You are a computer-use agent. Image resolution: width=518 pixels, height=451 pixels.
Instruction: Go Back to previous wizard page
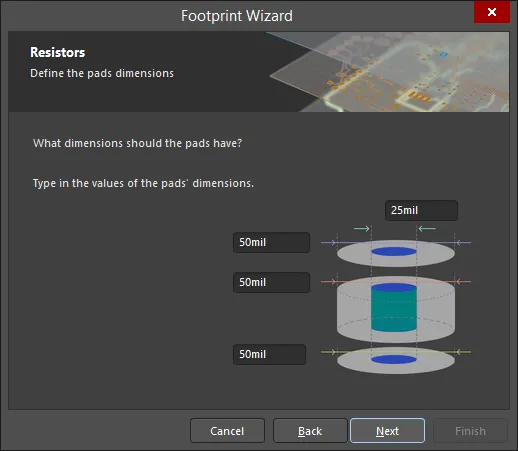coord(310,431)
